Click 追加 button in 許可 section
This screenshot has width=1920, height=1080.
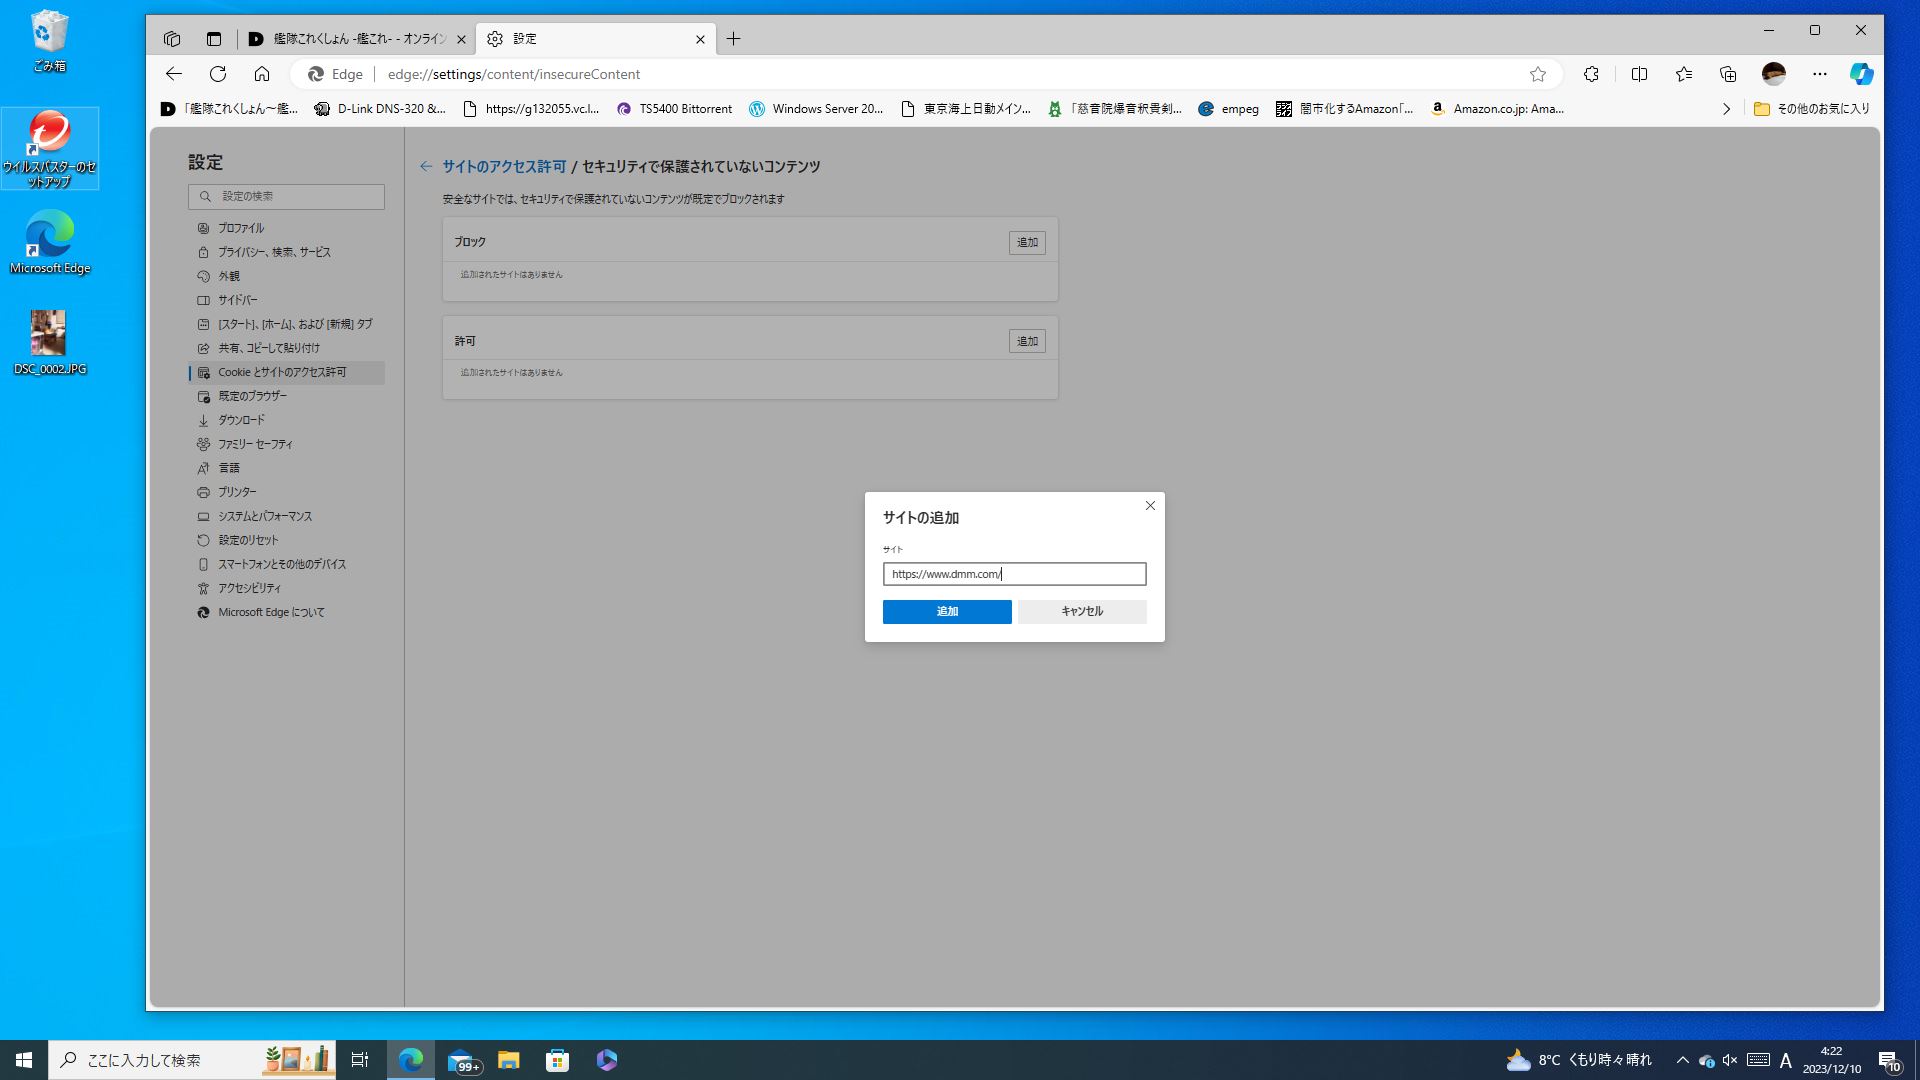click(1027, 341)
